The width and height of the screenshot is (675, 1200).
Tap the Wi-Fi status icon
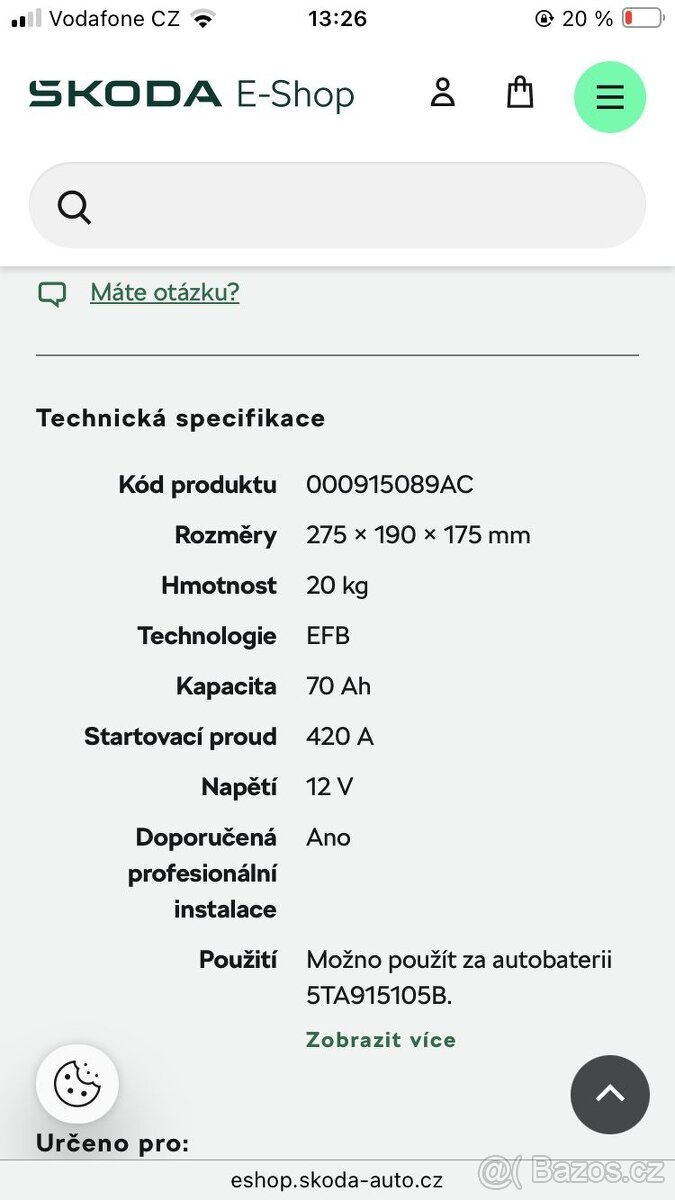(x=204, y=18)
